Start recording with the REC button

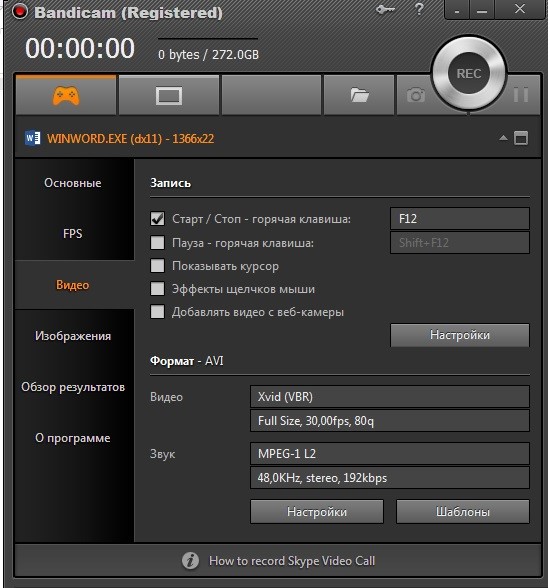coord(469,74)
